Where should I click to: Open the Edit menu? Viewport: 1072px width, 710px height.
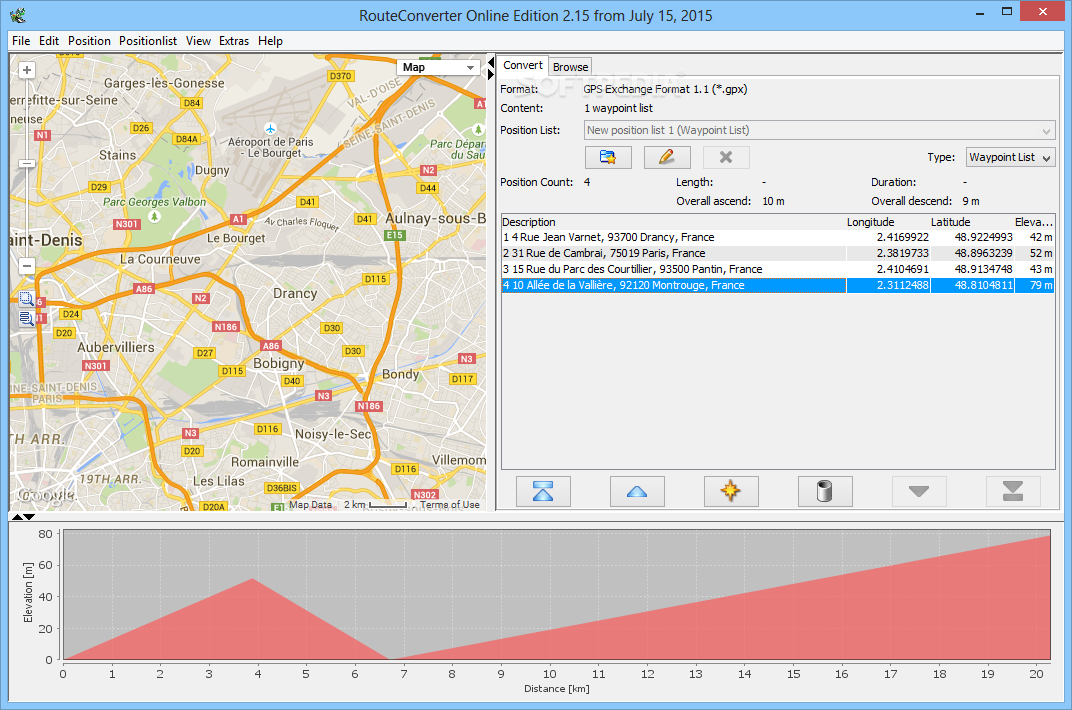(49, 41)
